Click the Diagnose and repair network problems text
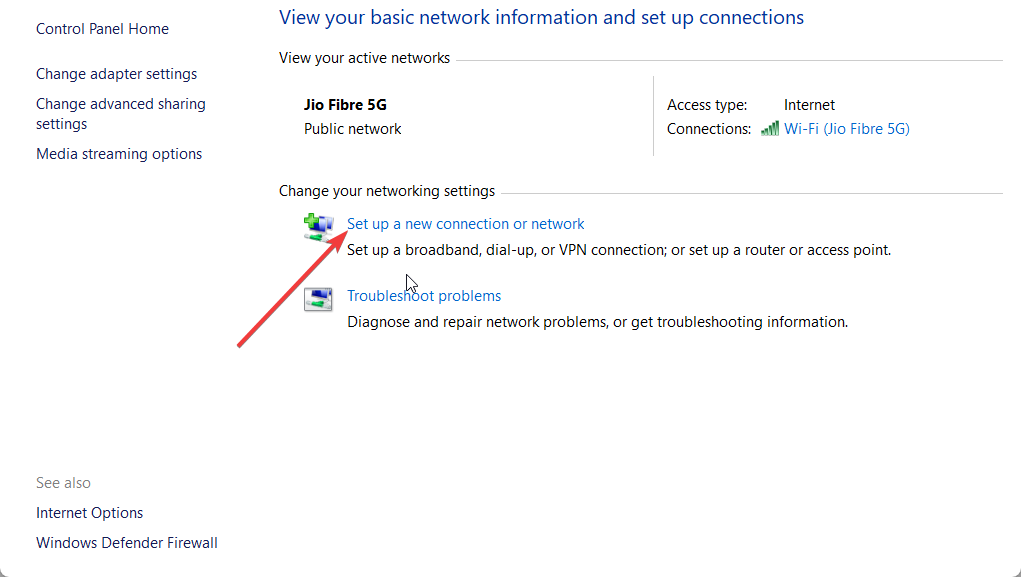Viewport: 1021px width, 577px height. 597,322
